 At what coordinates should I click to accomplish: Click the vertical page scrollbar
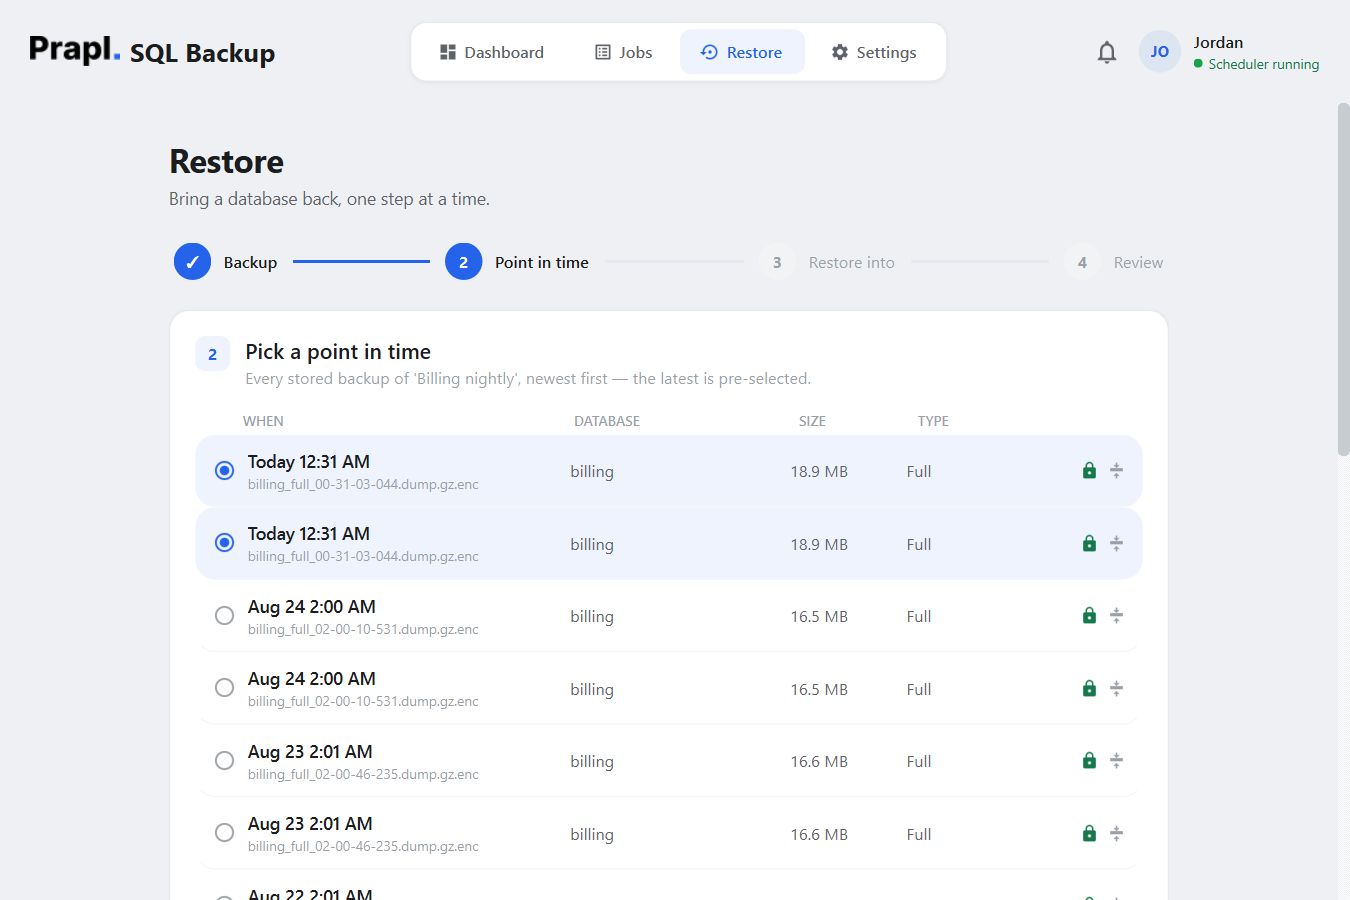[1343, 280]
